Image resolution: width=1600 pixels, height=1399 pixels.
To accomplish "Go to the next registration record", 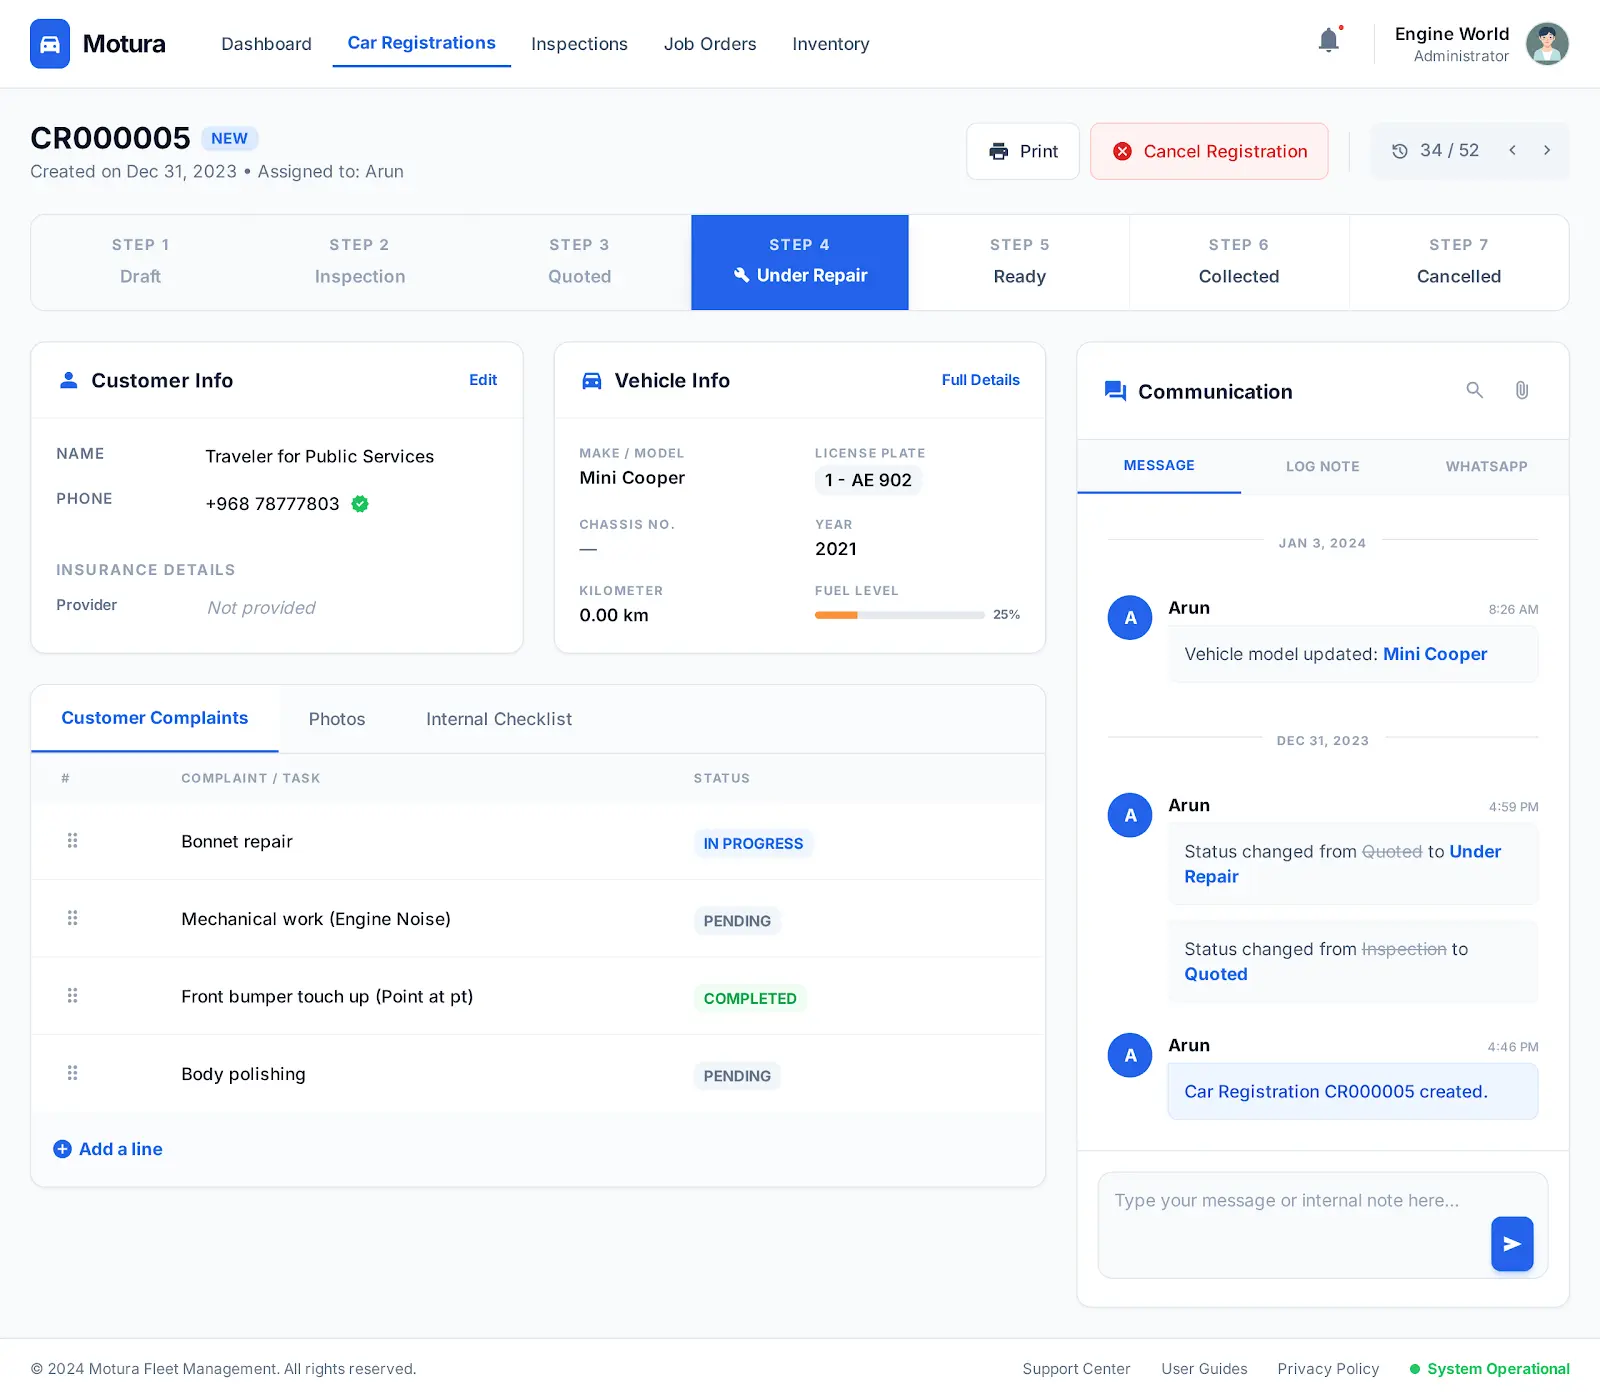I will pyautogui.click(x=1546, y=151).
